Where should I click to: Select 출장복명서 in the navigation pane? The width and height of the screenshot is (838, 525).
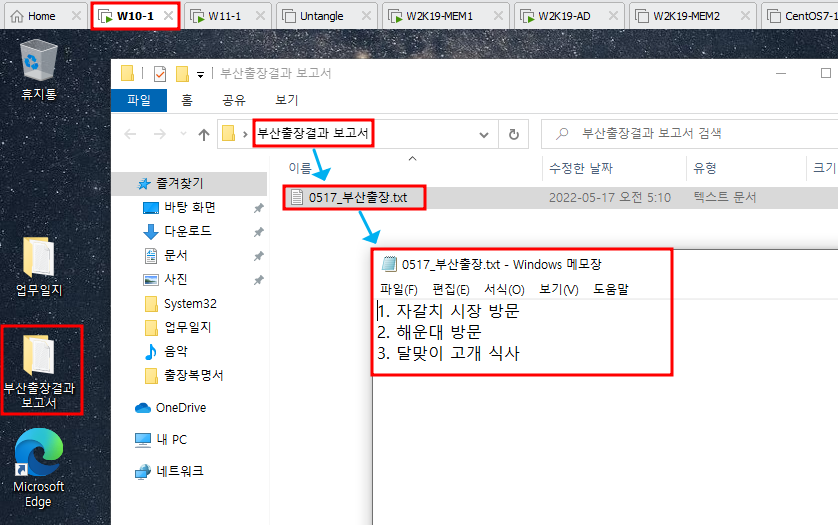click(x=193, y=375)
